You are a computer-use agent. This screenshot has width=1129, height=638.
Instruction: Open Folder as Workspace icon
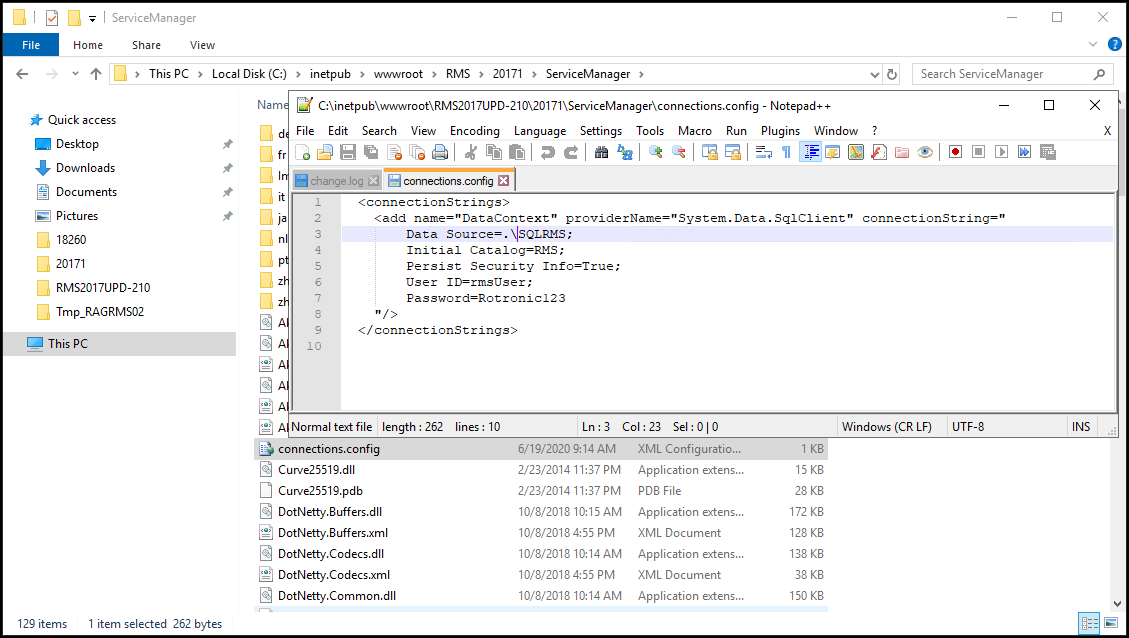[902, 153]
